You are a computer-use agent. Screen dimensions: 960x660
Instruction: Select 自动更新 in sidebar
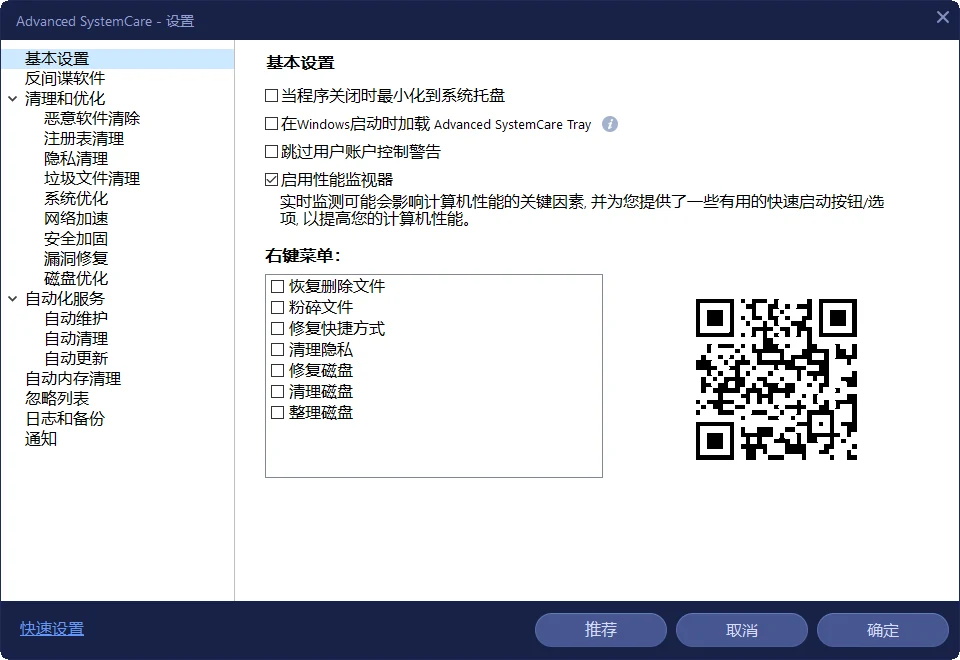[76, 359]
